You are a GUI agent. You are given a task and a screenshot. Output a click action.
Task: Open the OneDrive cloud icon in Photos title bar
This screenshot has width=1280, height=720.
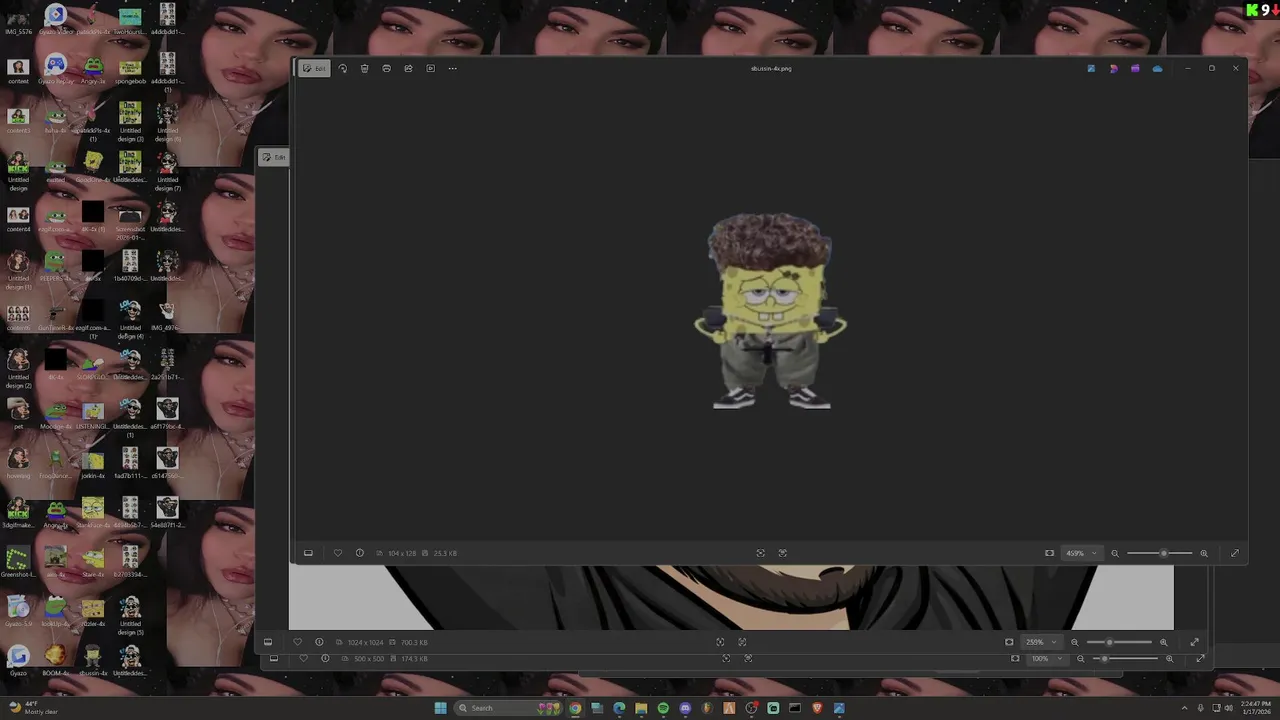1157,68
